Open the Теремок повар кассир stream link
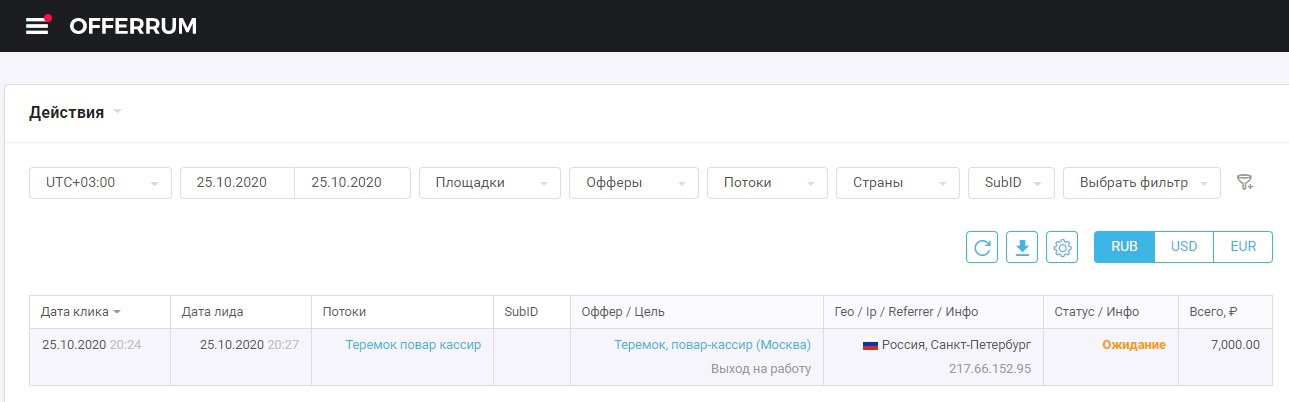The width and height of the screenshot is (1289, 402). (x=413, y=345)
